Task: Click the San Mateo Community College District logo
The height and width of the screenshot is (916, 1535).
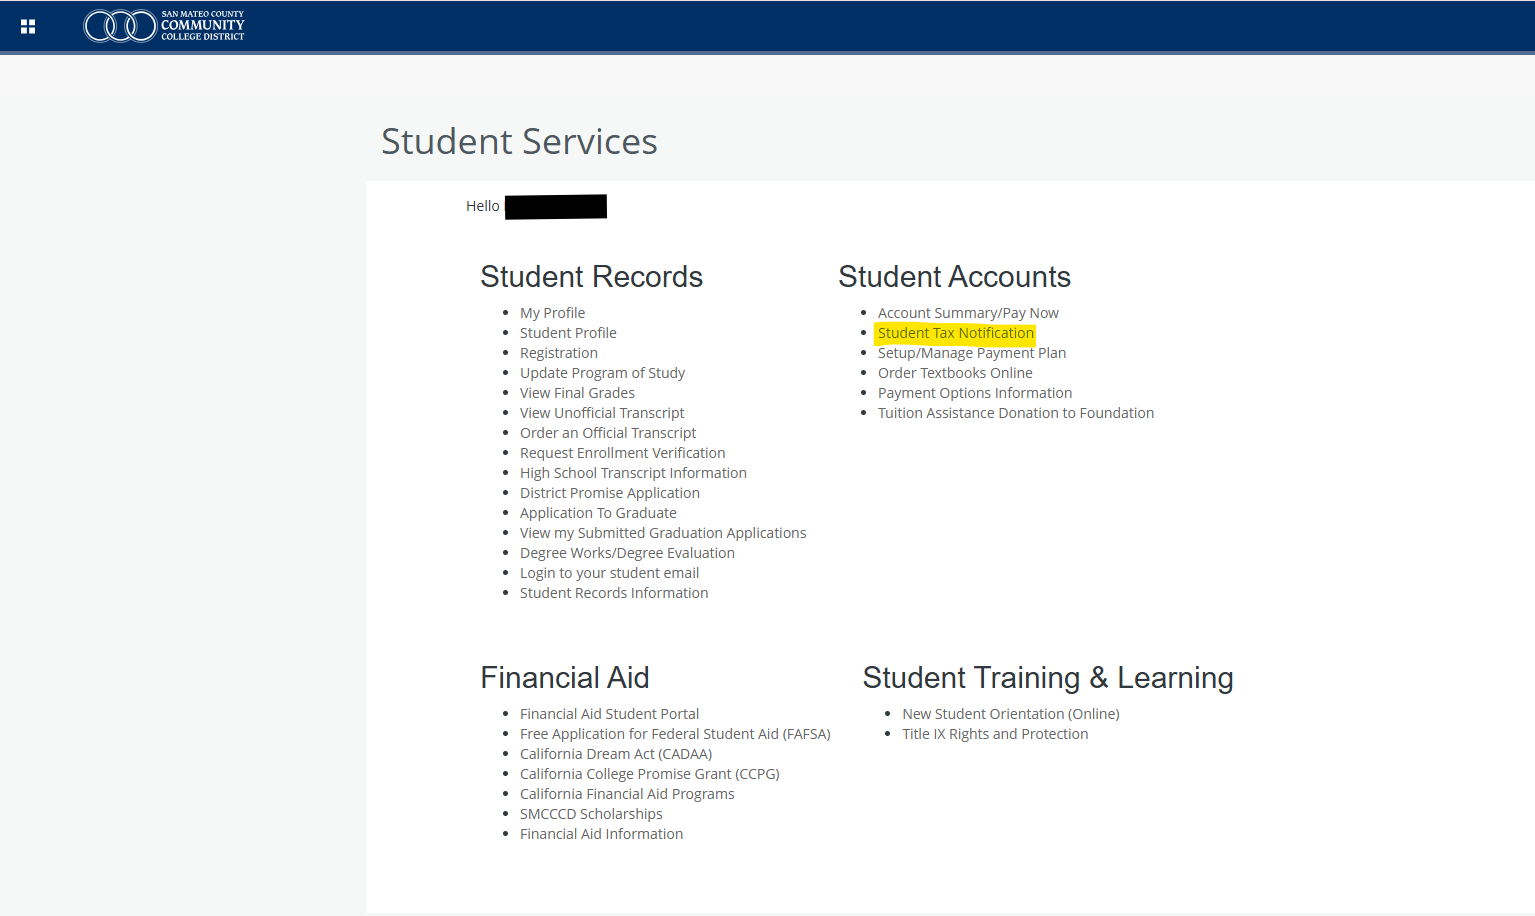Action: point(164,26)
